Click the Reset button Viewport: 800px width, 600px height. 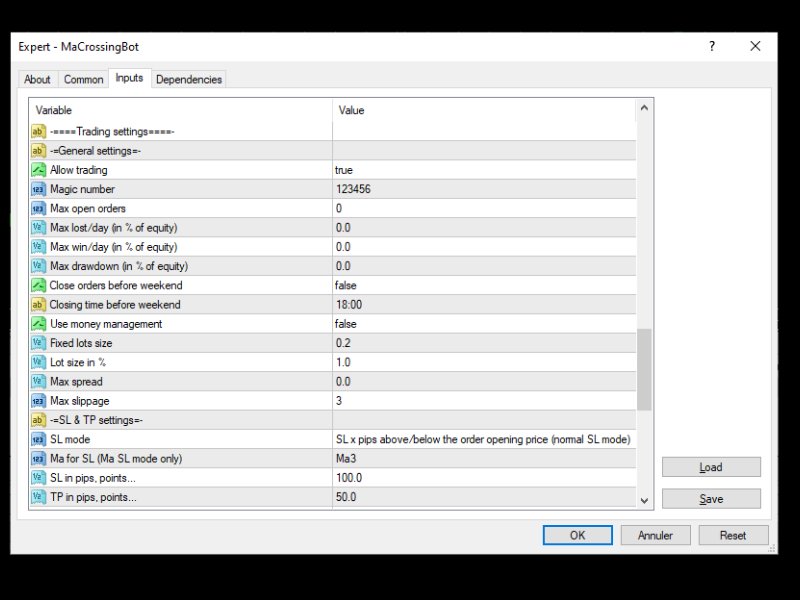(x=733, y=535)
